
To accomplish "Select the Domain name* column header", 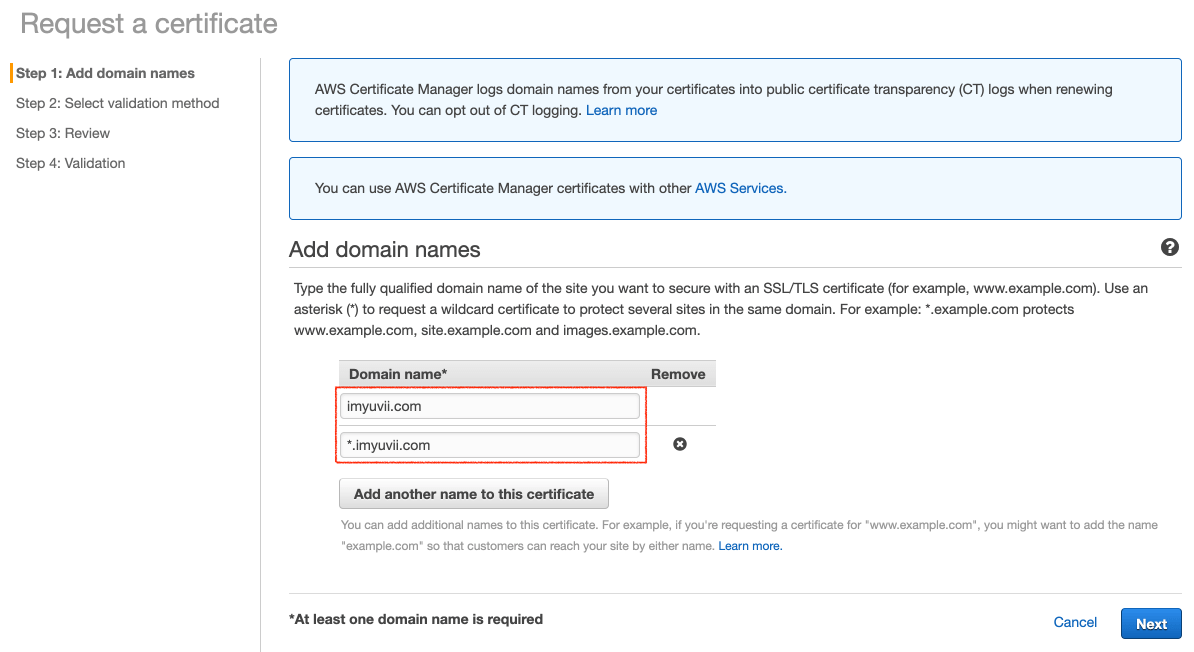I will 397,374.
